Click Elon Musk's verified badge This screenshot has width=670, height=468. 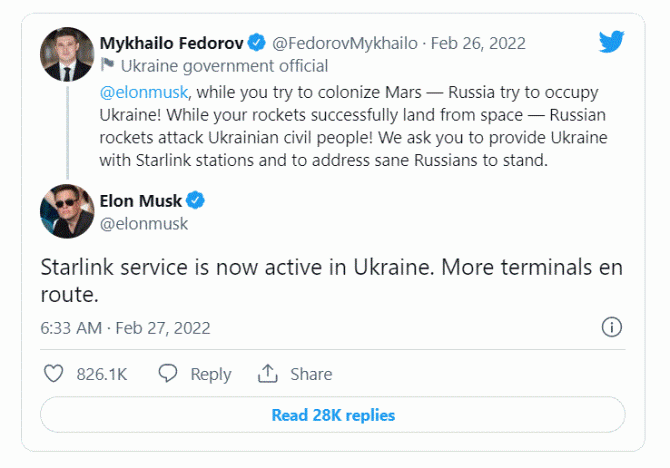(196, 201)
